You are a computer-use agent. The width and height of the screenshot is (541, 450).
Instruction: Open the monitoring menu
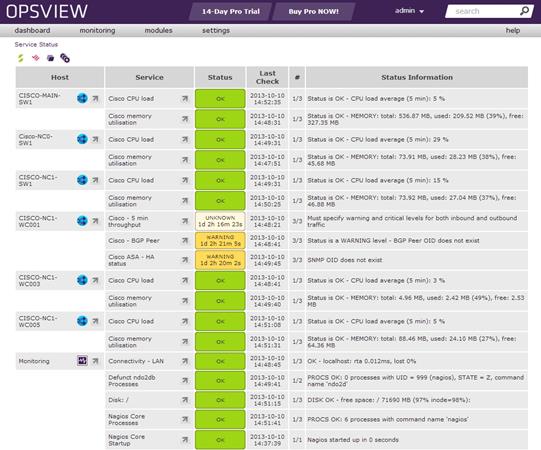tap(97, 30)
